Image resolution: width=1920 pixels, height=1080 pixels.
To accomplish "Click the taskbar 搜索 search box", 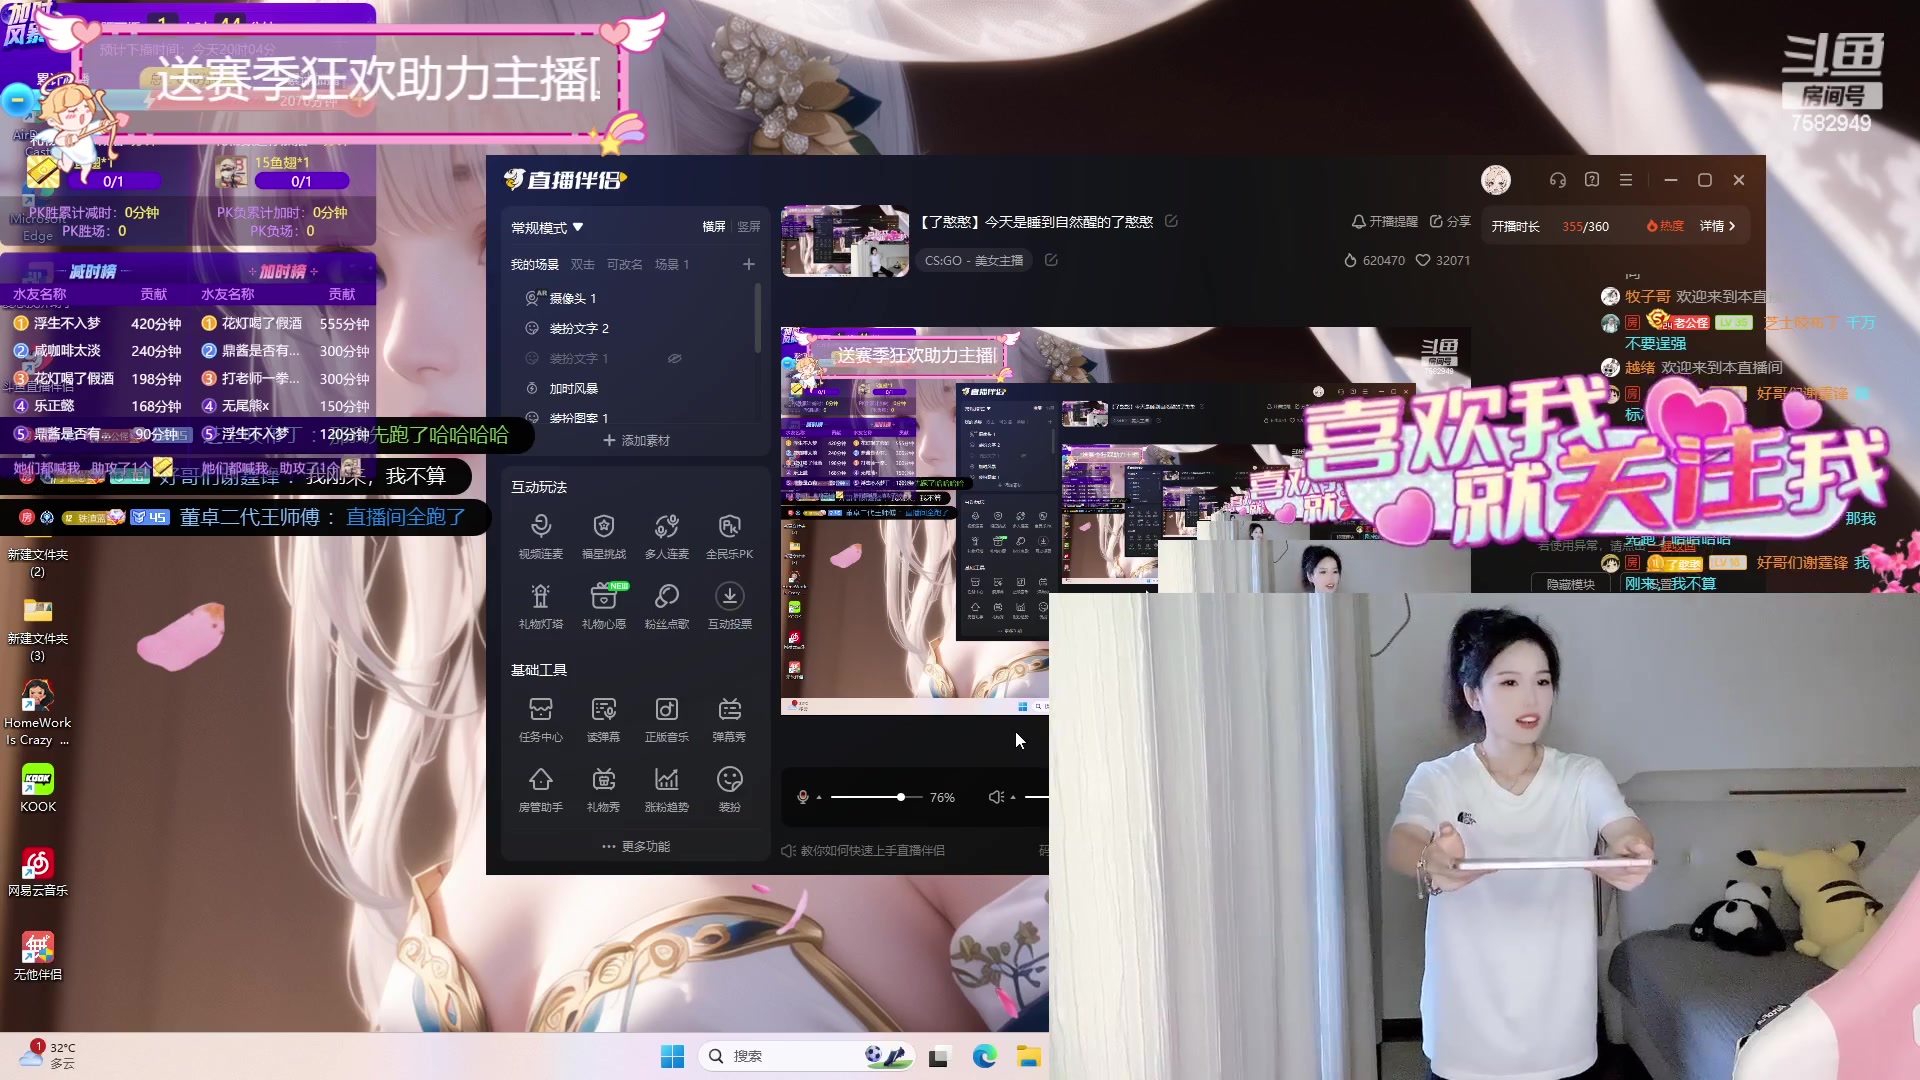I will 806,1056.
